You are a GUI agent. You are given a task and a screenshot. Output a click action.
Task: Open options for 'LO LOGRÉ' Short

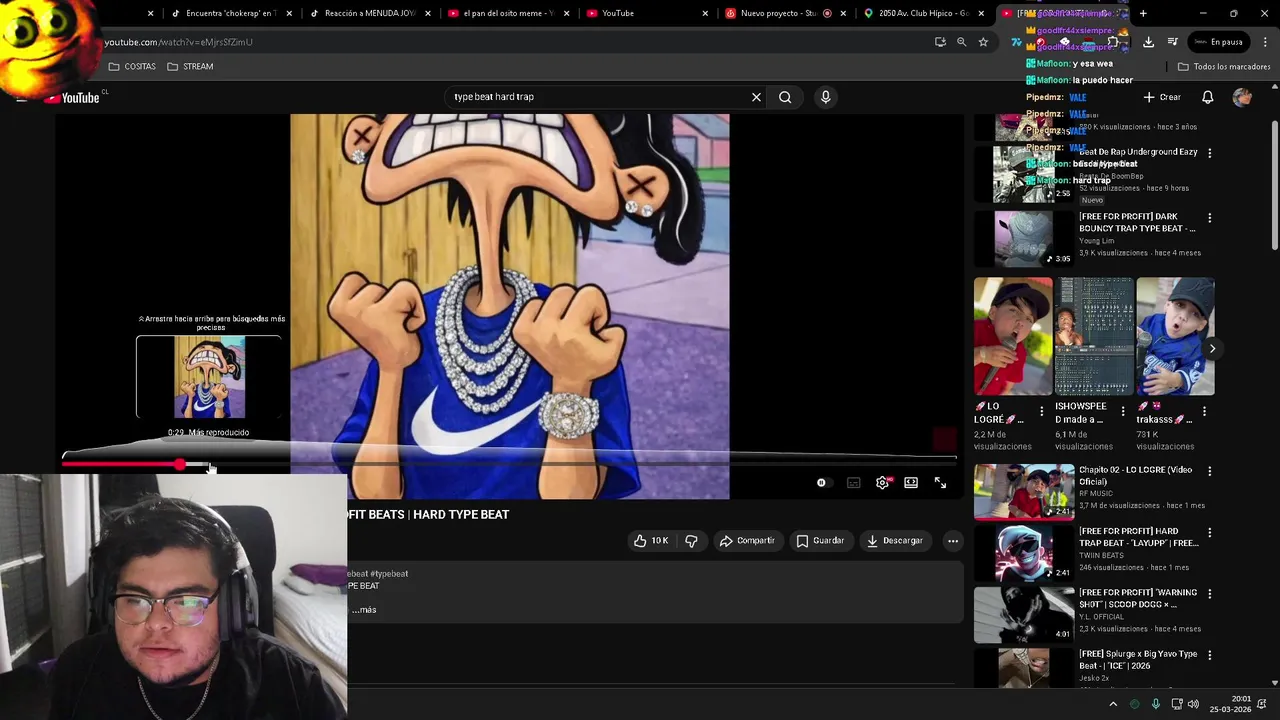tap(1041, 411)
